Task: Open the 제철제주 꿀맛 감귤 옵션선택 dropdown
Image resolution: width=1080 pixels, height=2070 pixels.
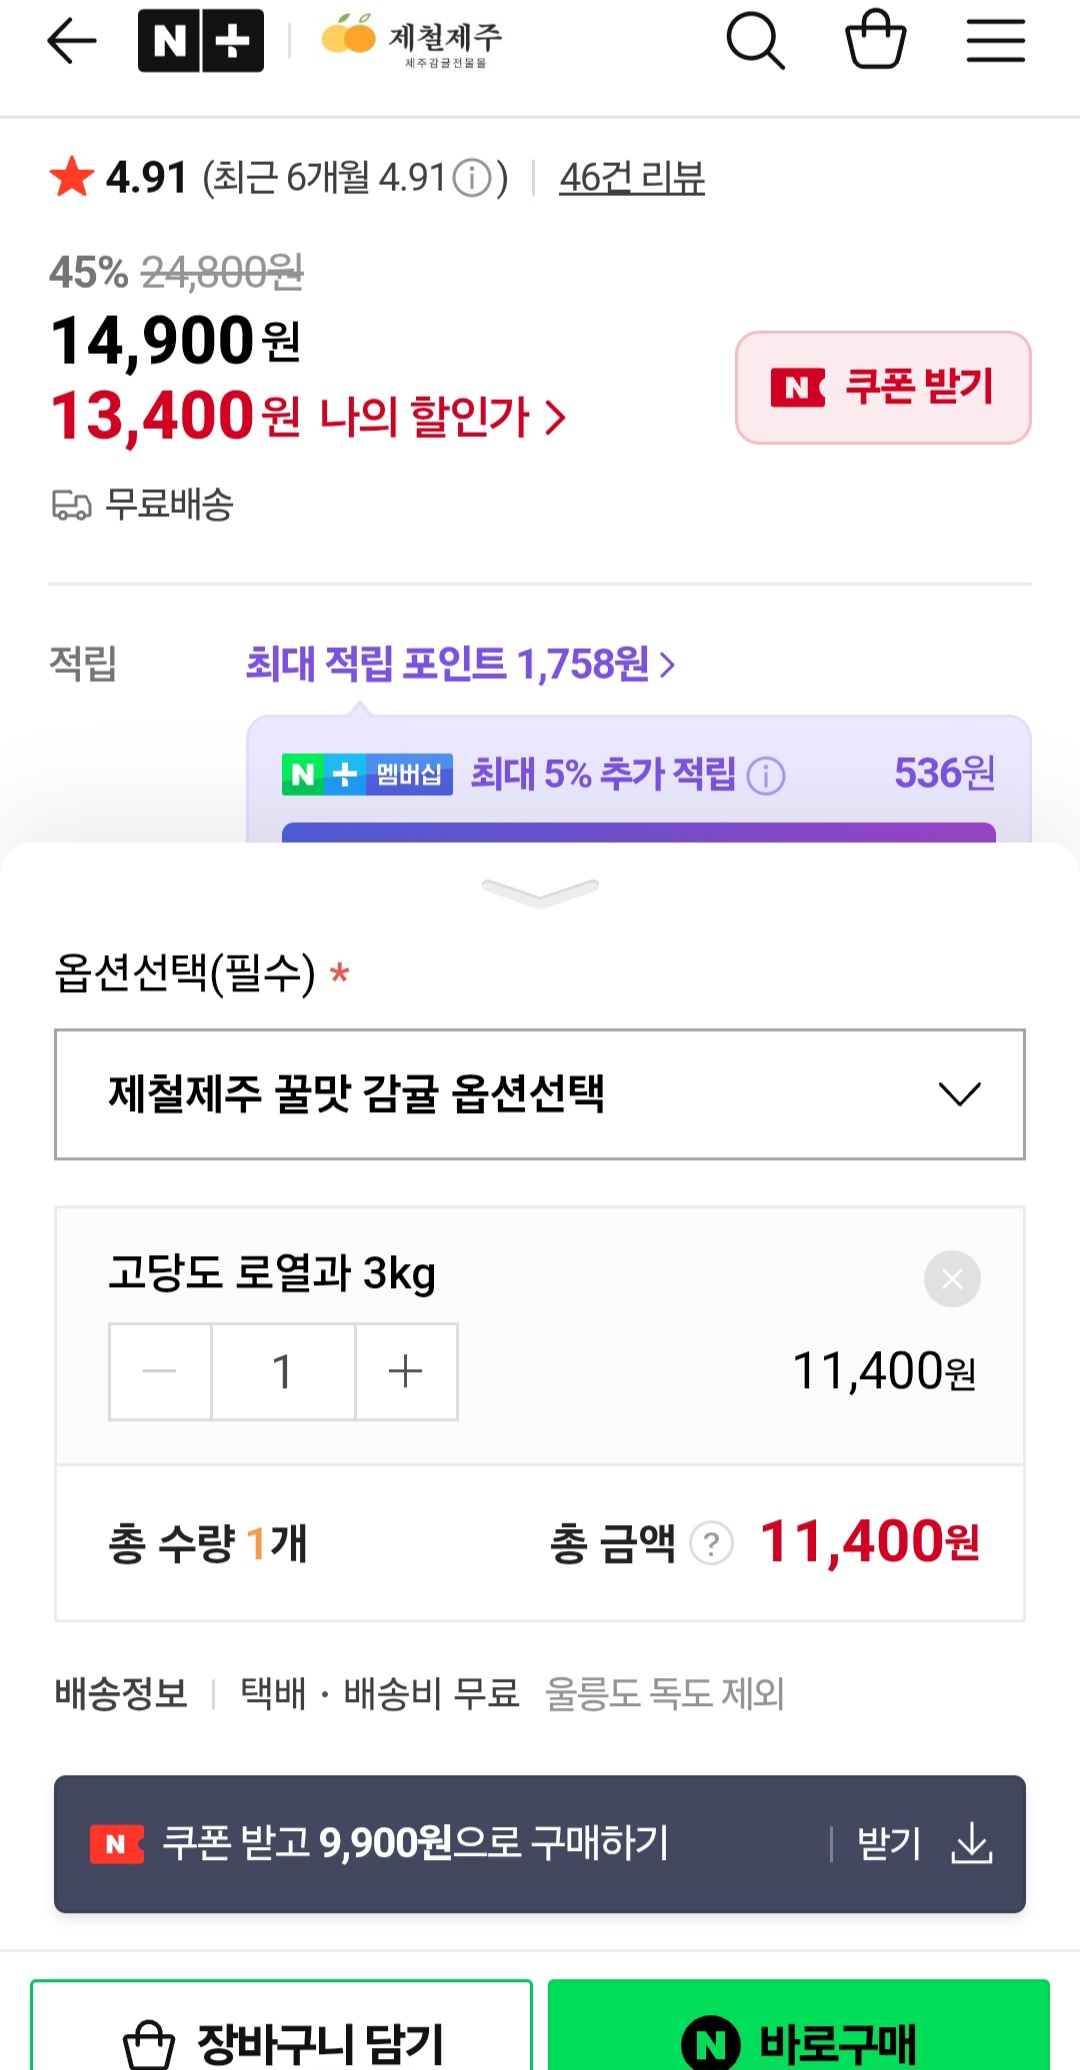Action: coord(540,1094)
